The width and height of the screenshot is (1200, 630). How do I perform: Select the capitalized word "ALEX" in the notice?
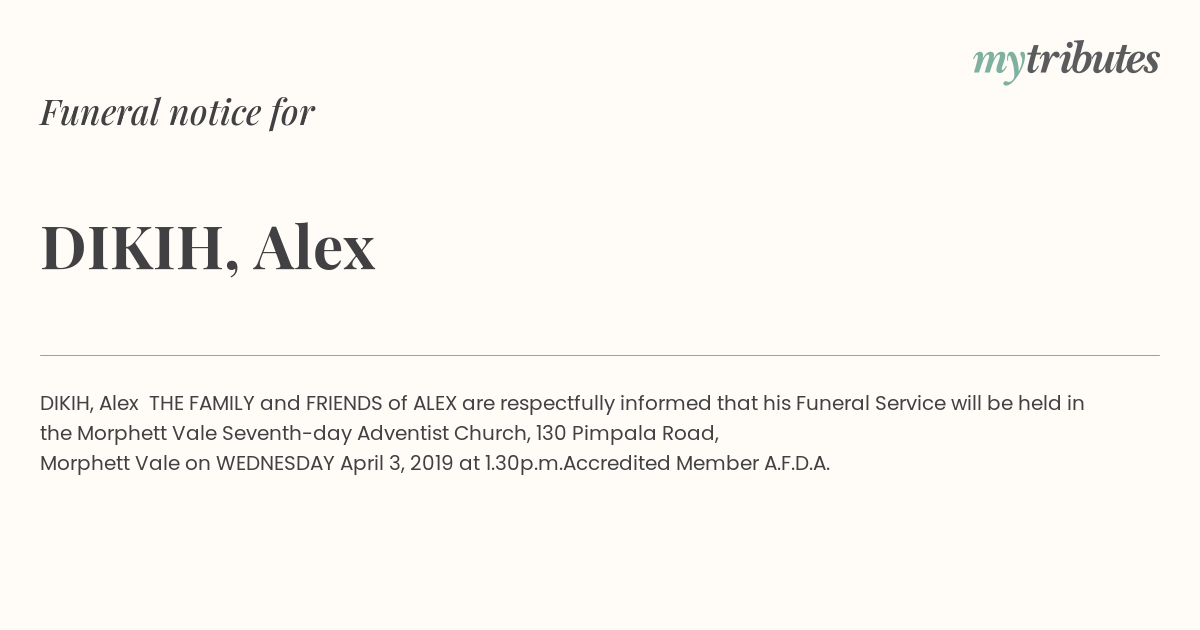click(435, 404)
